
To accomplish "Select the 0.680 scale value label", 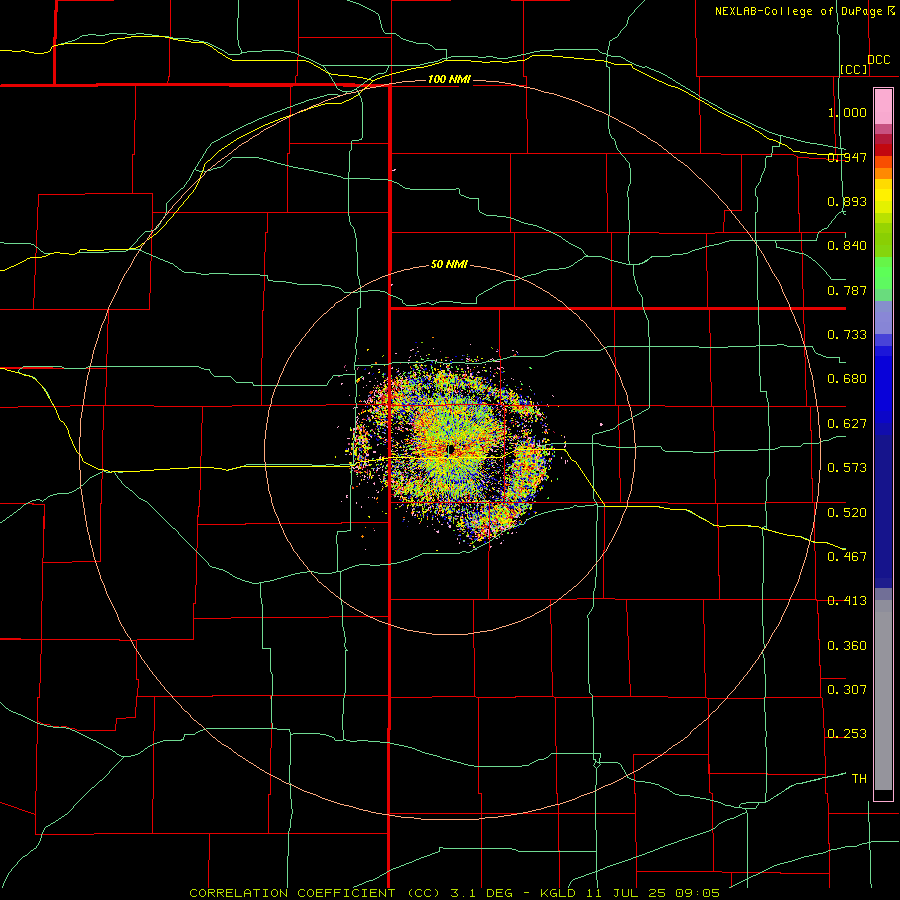I will click(847, 379).
